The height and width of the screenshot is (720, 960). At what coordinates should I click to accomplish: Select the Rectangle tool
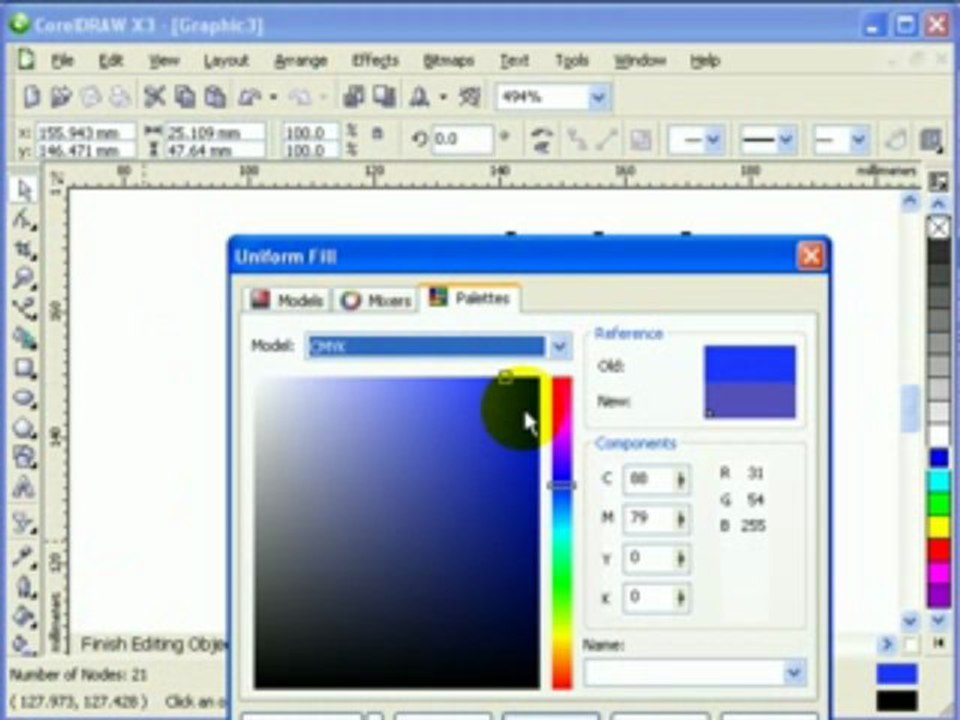pyautogui.click(x=23, y=368)
